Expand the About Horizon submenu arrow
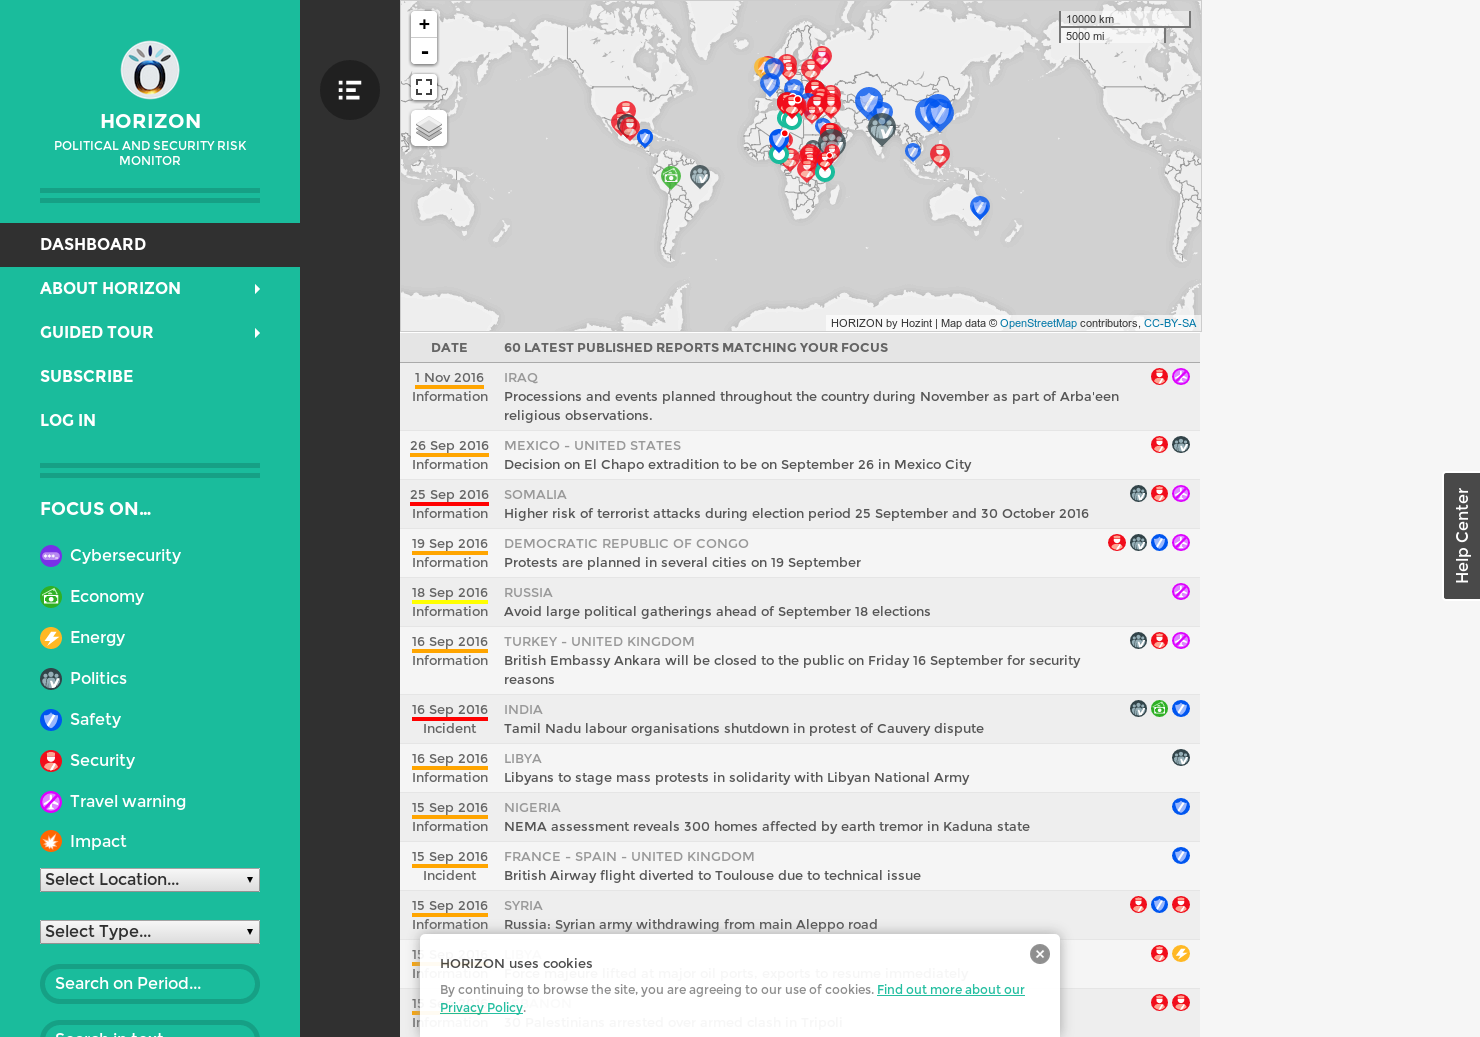The height and width of the screenshot is (1037, 1480). coord(257,289)
